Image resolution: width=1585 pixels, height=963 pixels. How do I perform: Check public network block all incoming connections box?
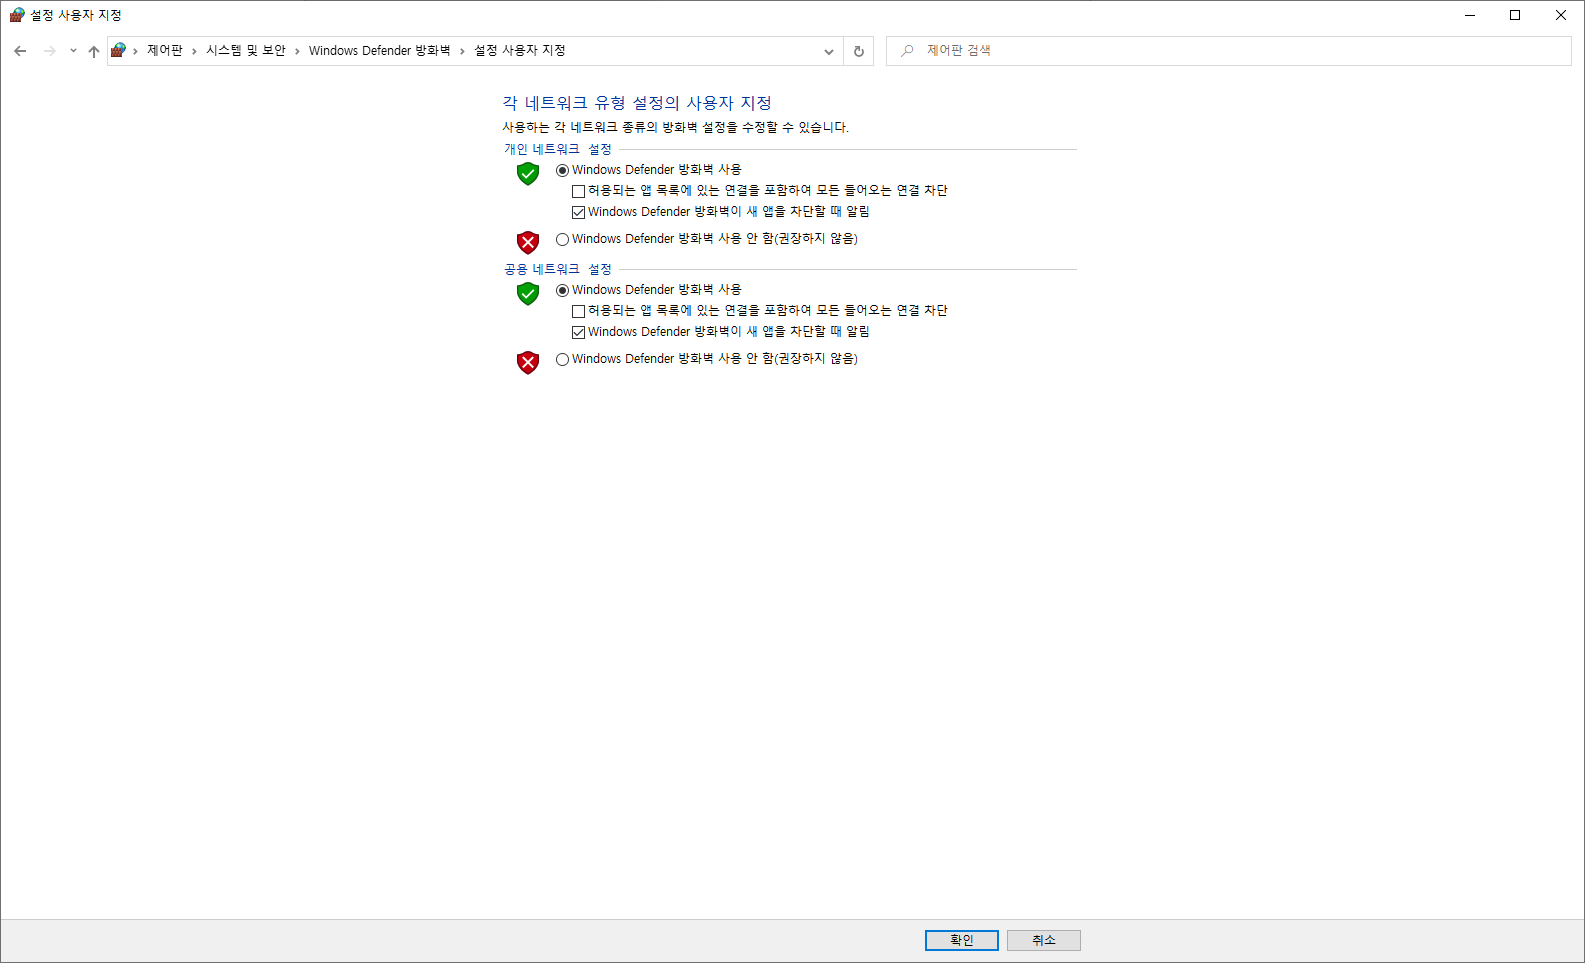[x=578, y=311]
